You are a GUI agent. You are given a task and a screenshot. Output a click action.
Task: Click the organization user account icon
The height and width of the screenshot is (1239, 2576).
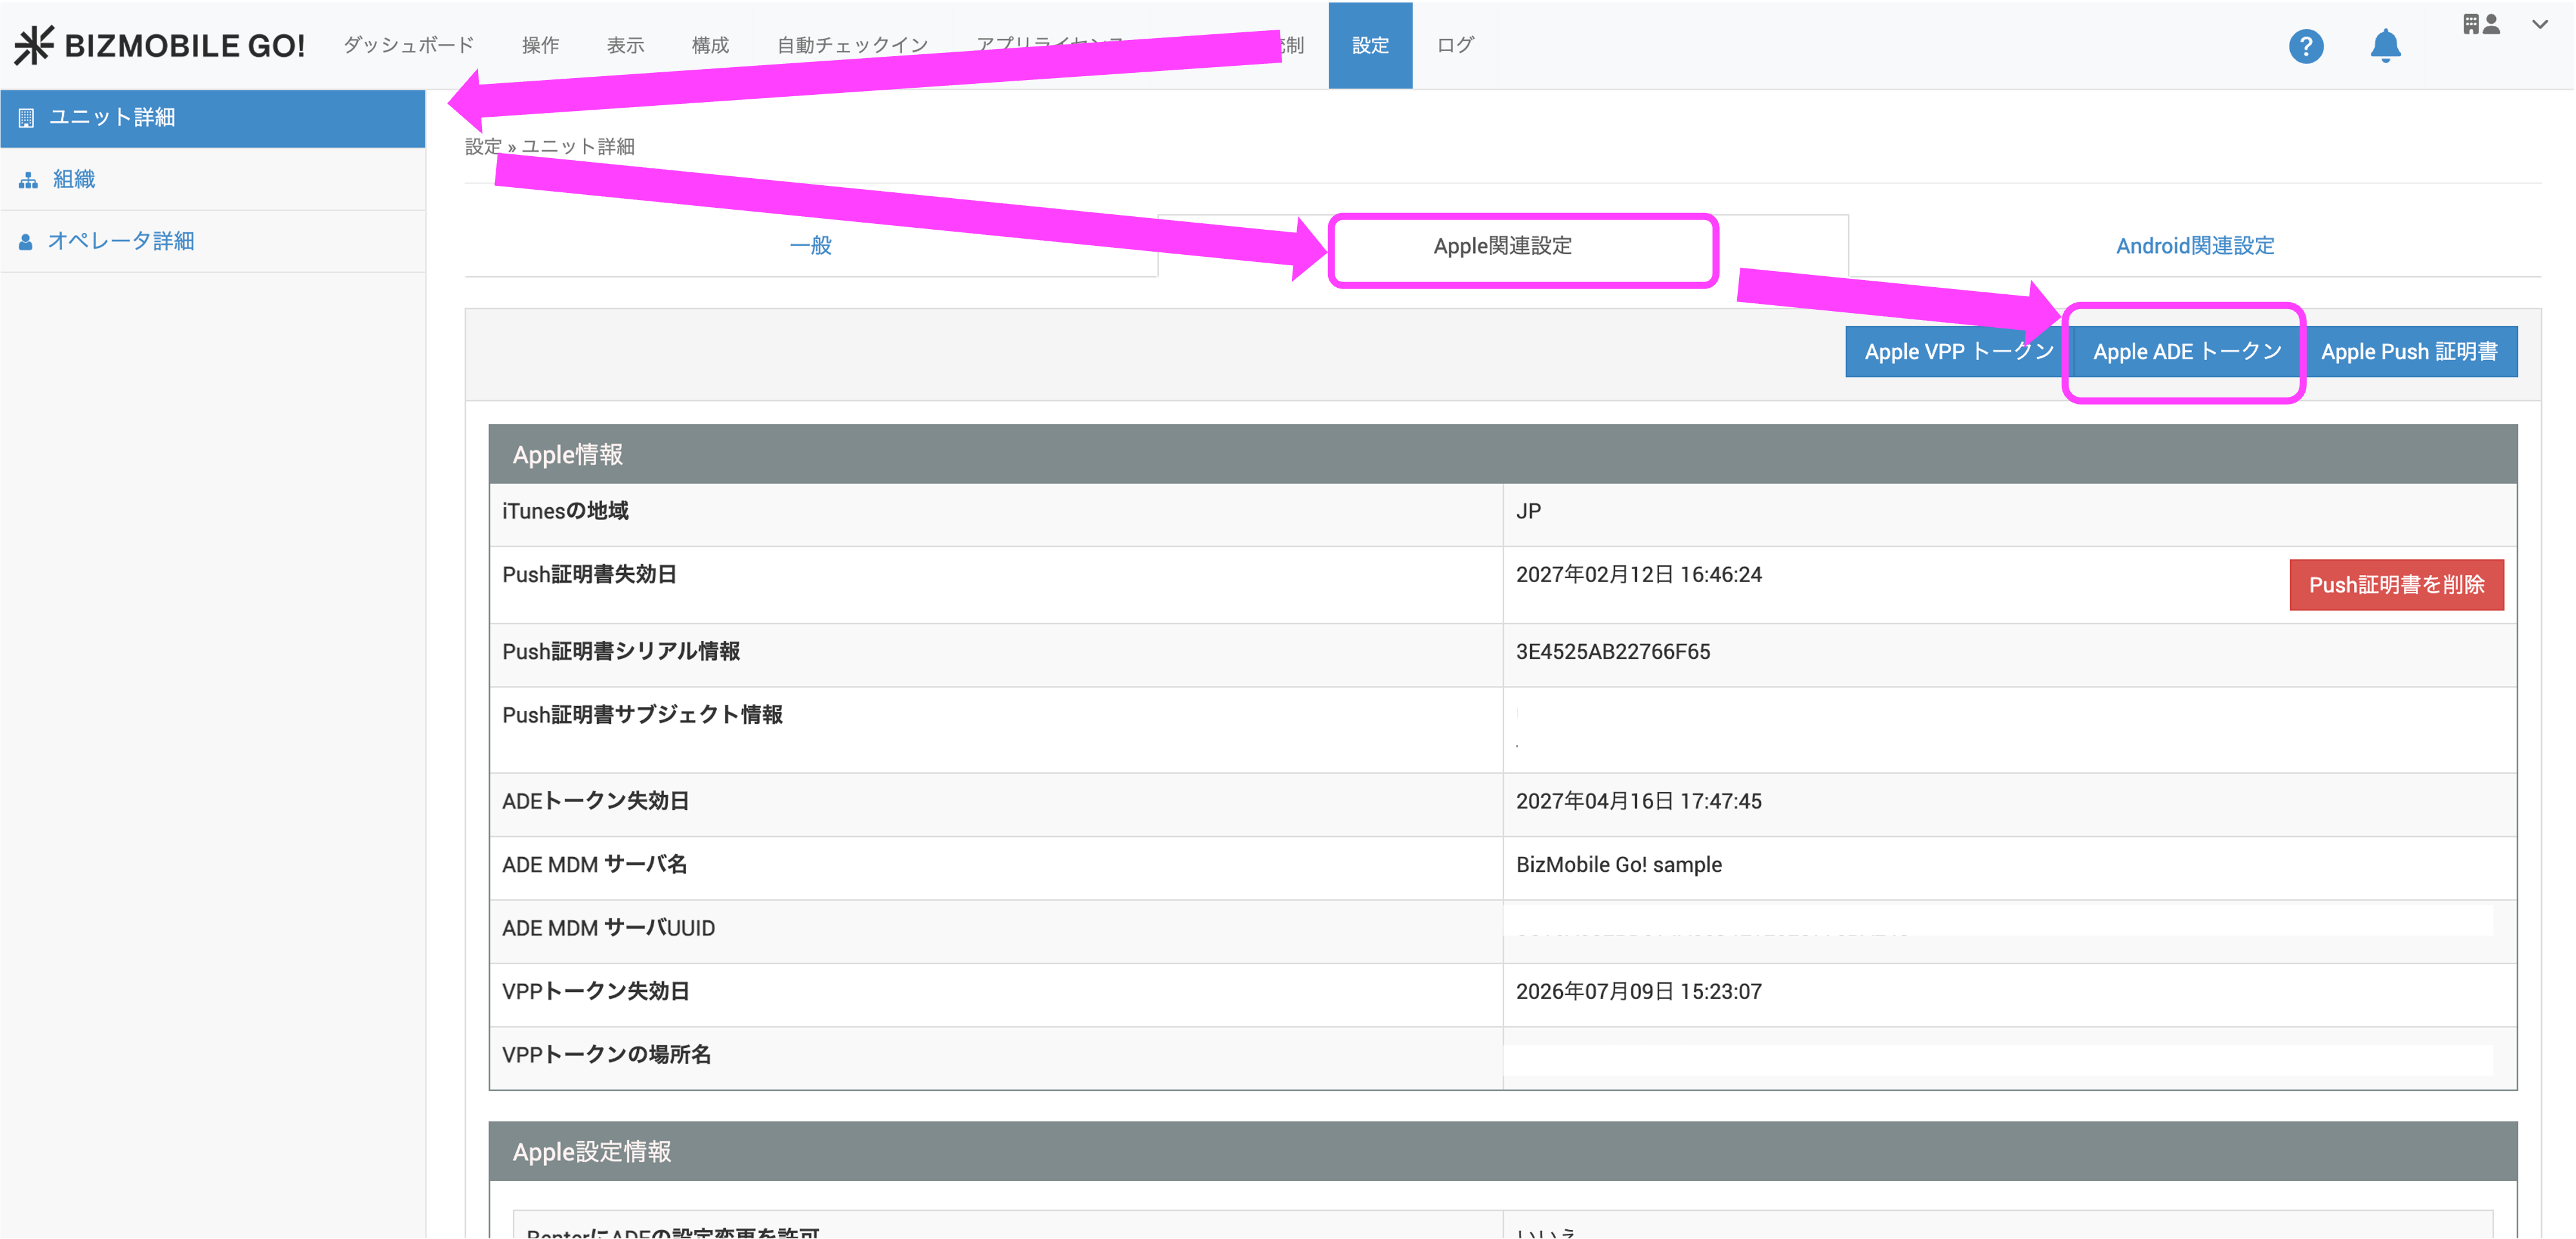pos(2481,24)
